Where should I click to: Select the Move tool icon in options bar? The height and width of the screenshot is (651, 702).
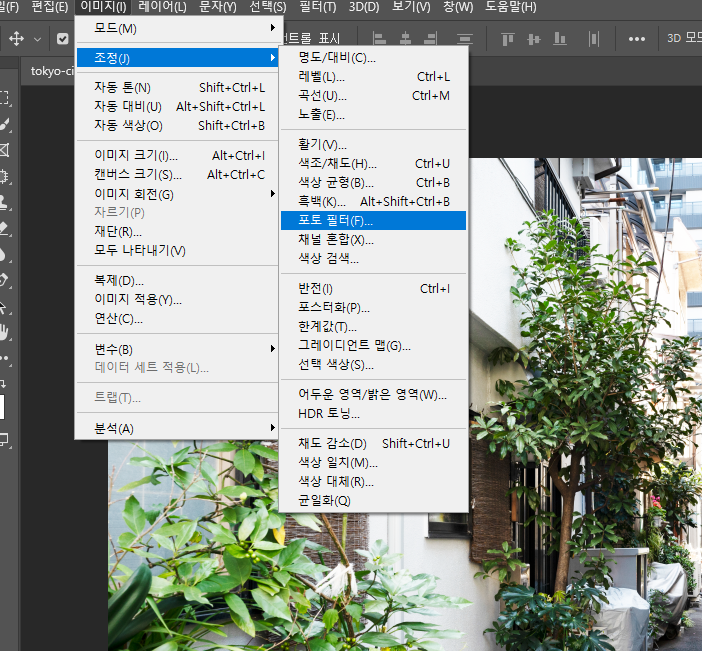(x=16, y=39)
